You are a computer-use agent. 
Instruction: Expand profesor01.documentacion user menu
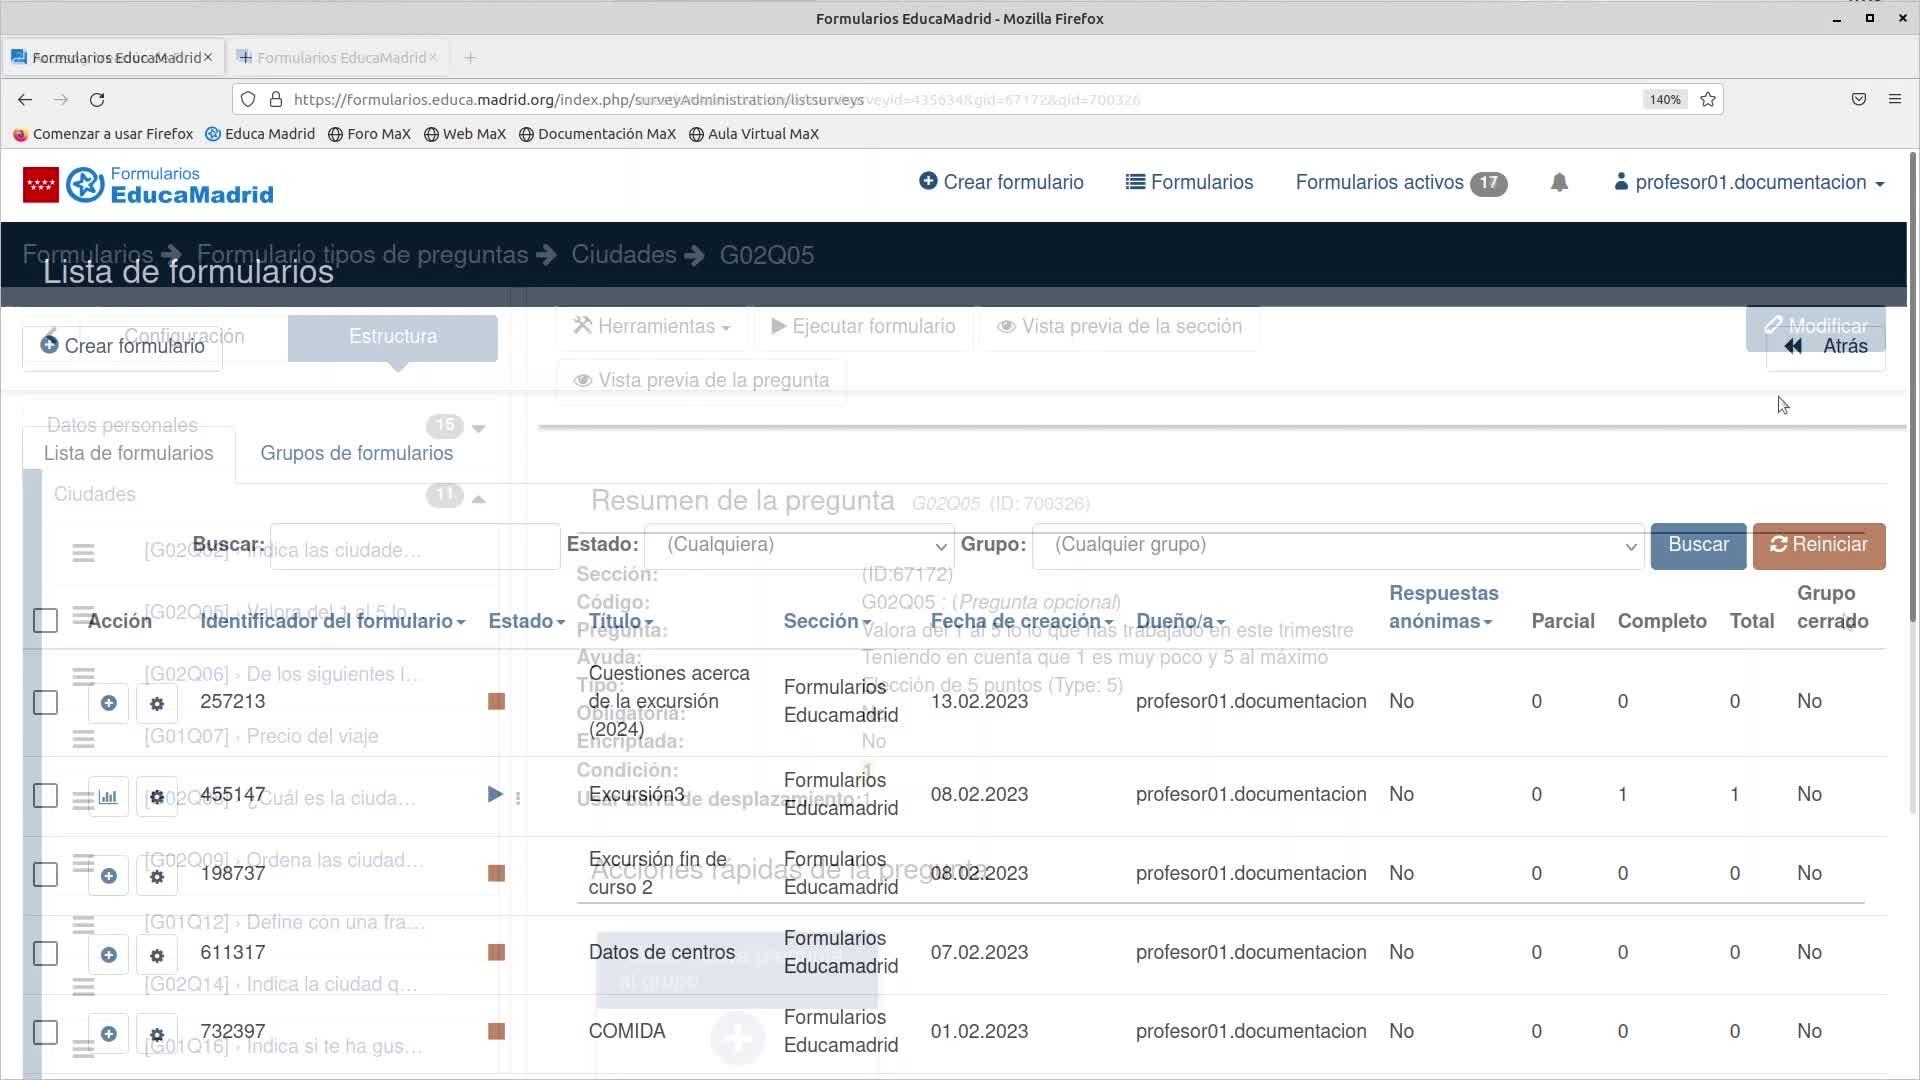[1750, 182]
